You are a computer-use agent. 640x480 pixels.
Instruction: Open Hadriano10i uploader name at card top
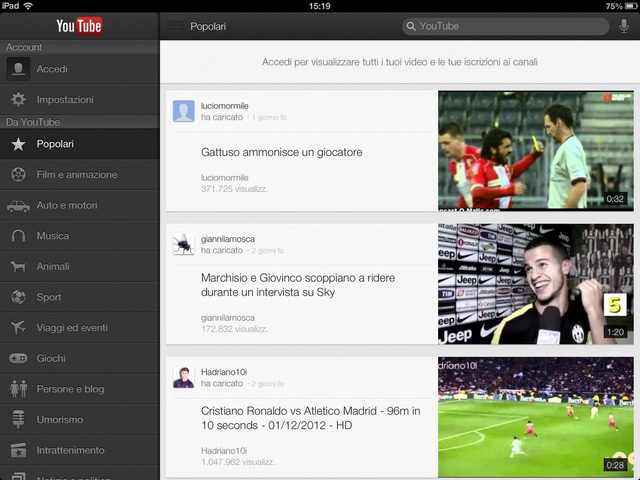tap(224, 372)
